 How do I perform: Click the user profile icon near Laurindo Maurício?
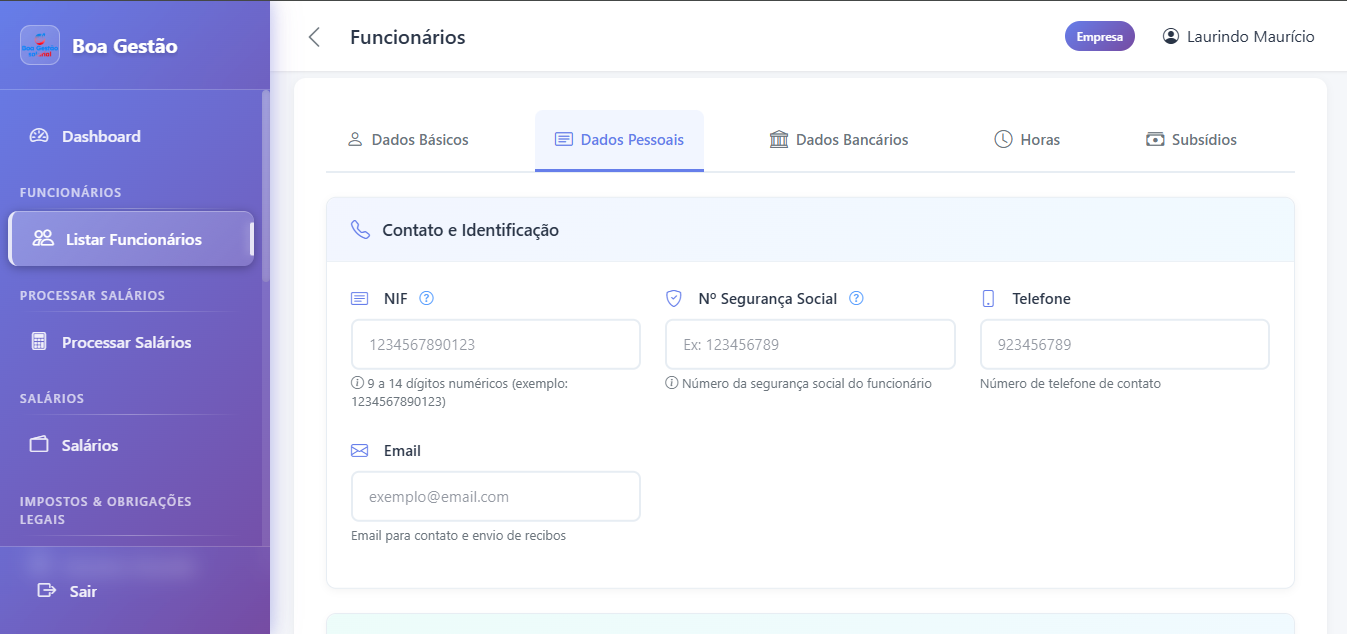pyautogui.click(x=1169, y=36)
